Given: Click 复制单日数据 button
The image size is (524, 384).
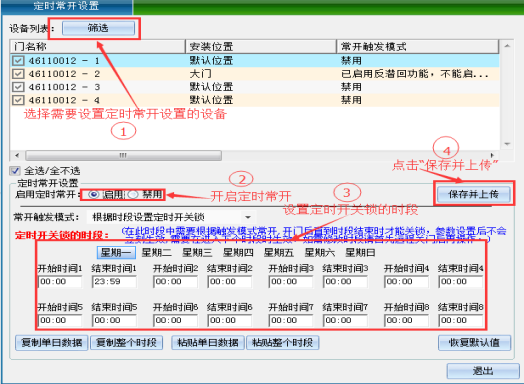Looking at the screenshot, I should (x=52, y=343).
